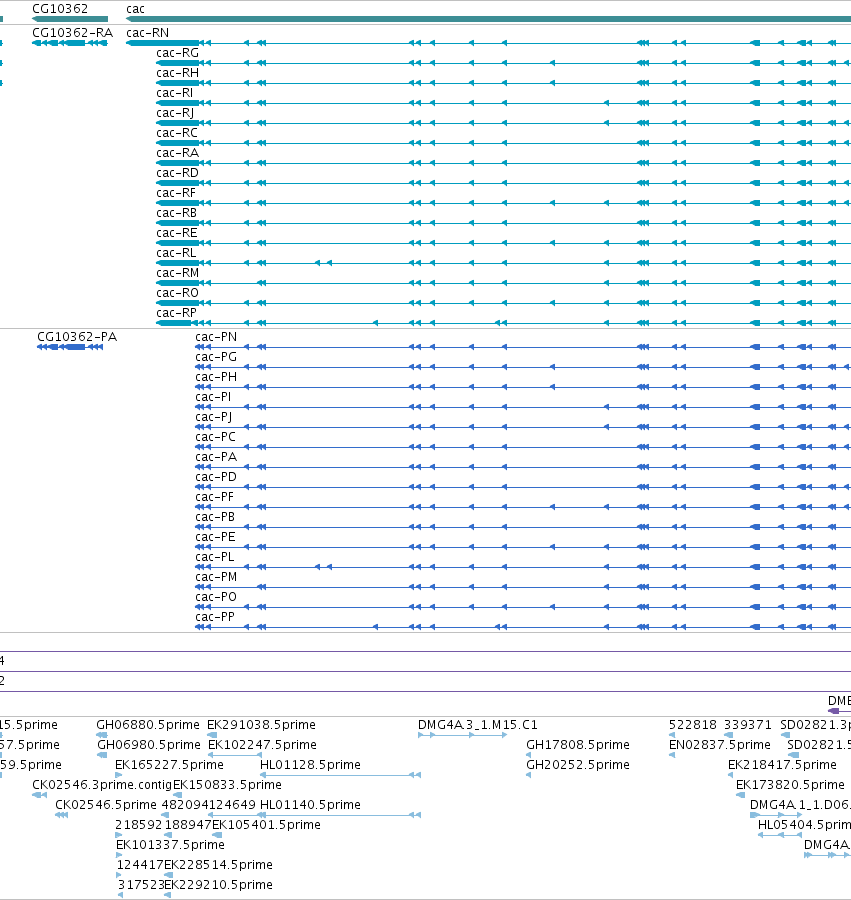This screenshot has width=851, height=900.
Task: Open the EK101337.5prime EST entry
Action: (x=170, y=845)
